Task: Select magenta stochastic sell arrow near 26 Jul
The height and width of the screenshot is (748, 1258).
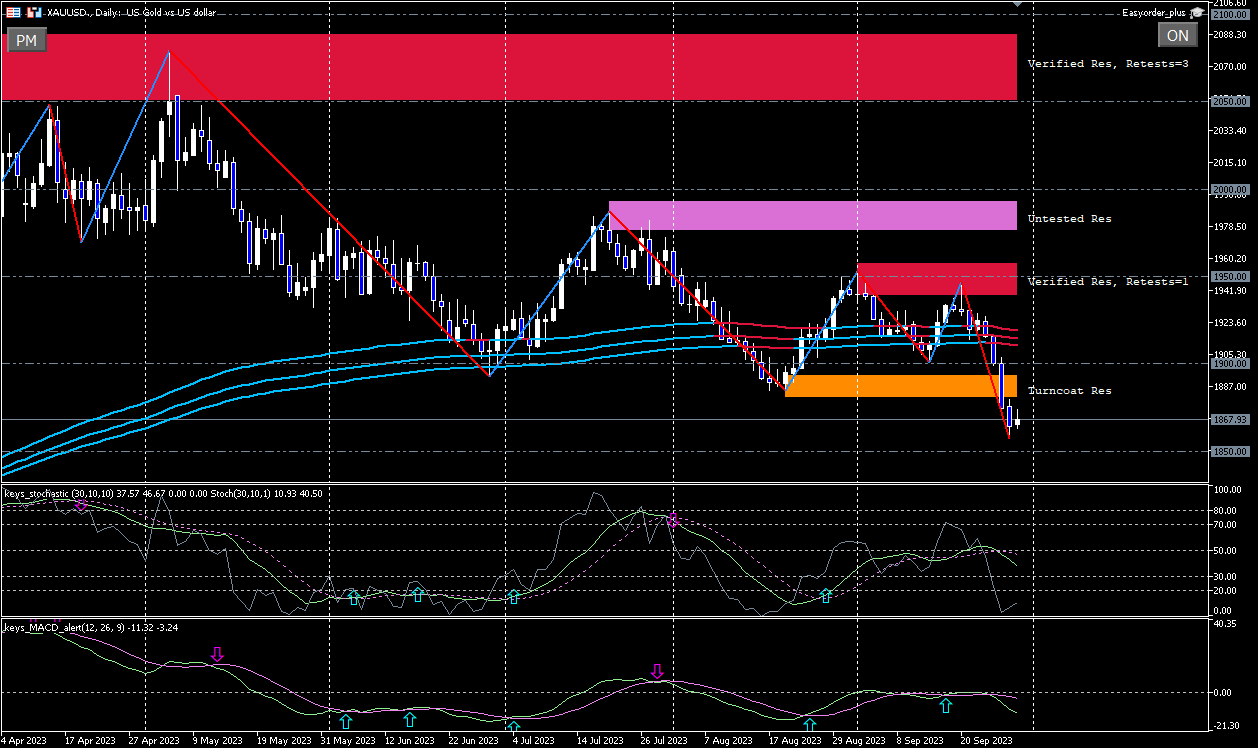Action: [x=673, y=520]
